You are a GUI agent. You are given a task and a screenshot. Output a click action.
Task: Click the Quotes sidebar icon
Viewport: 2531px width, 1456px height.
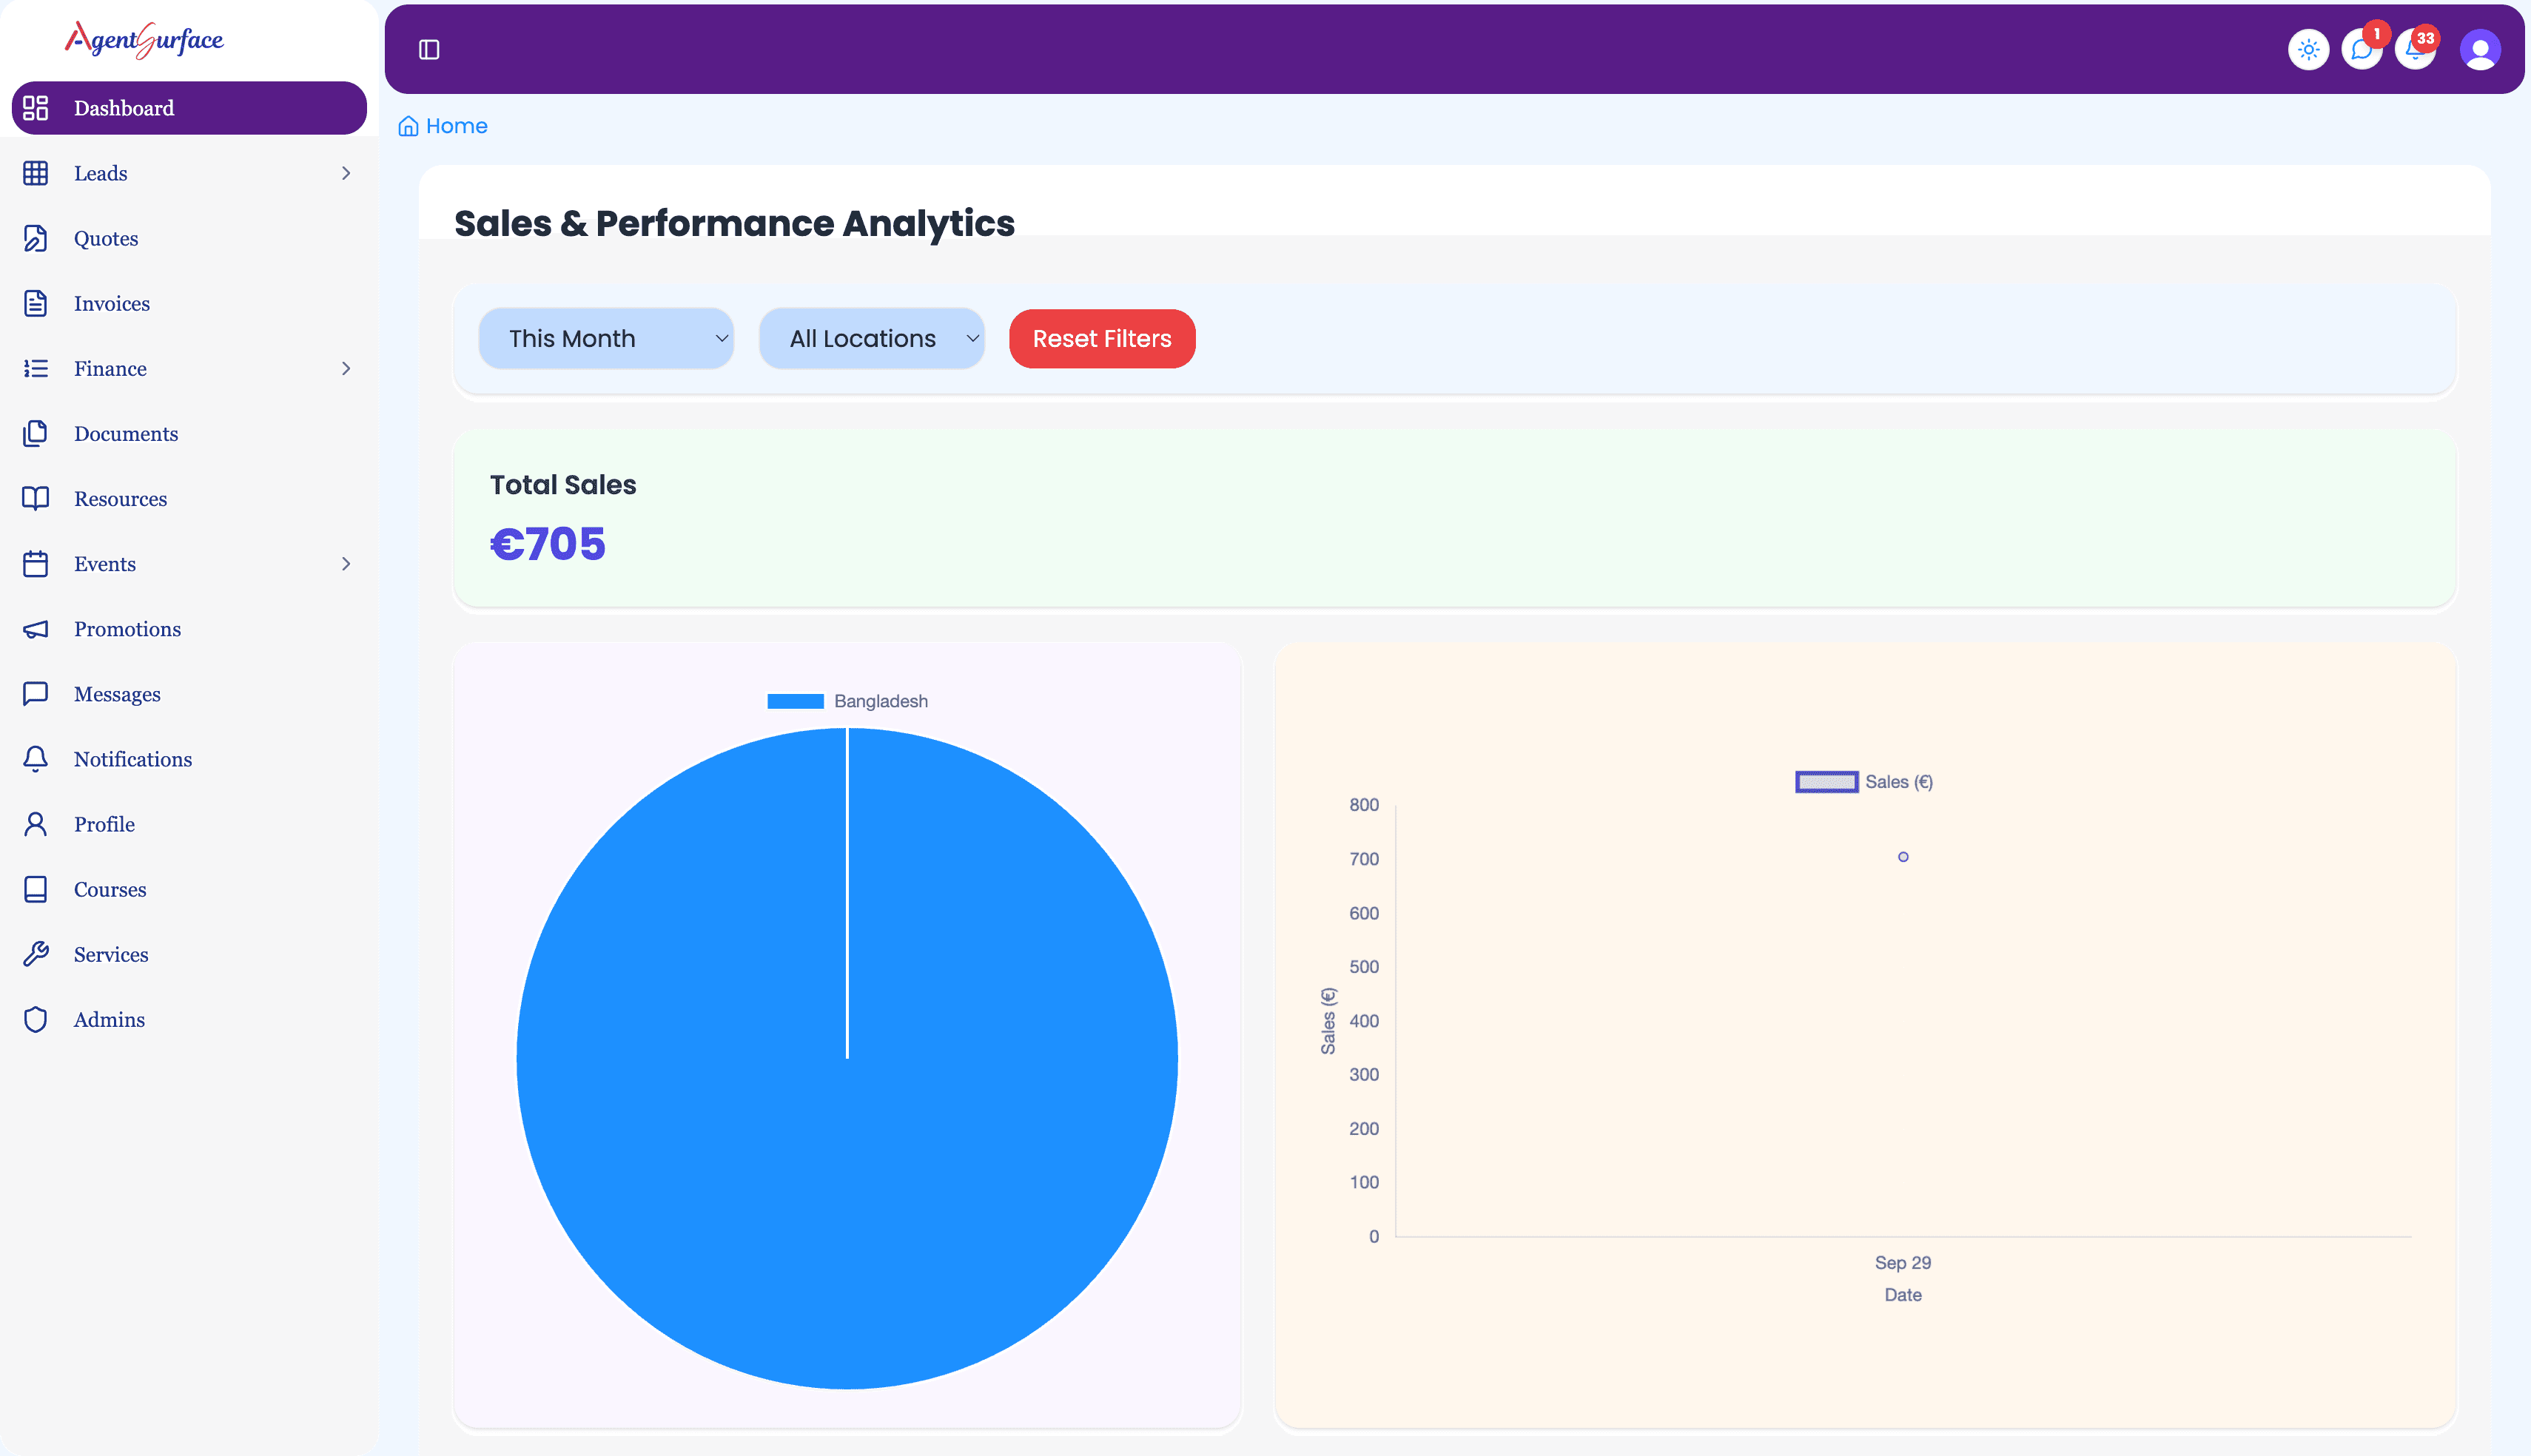[36, 238]
